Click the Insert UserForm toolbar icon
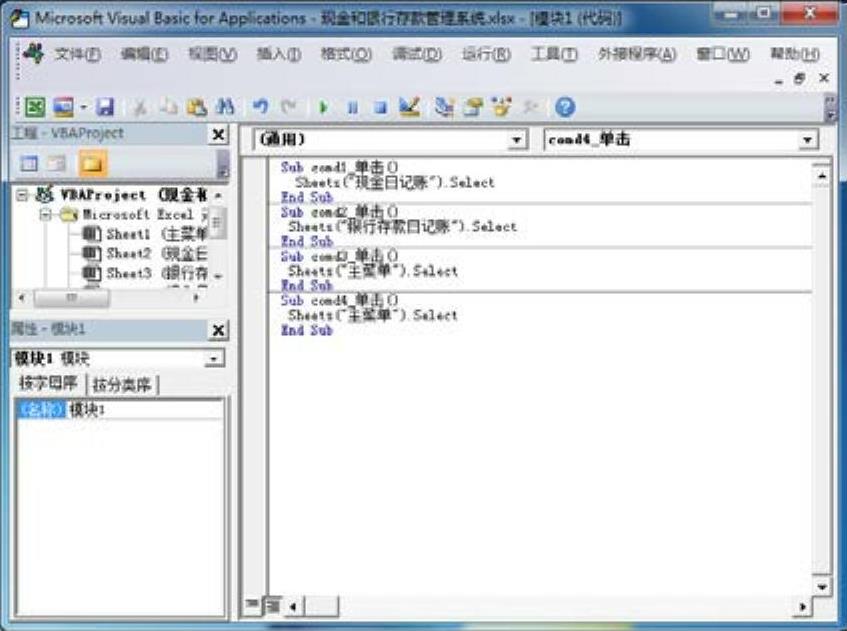The width and height of the screenshot is (847, 631). pyautogui.click(x=63, y=107)
